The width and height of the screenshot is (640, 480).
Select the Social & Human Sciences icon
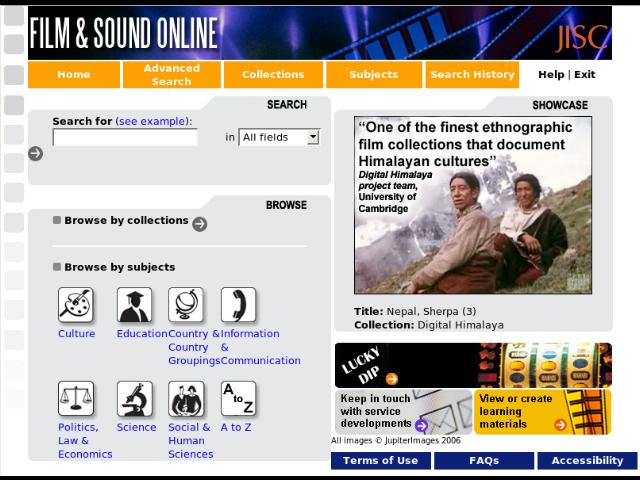coord(186,399)
